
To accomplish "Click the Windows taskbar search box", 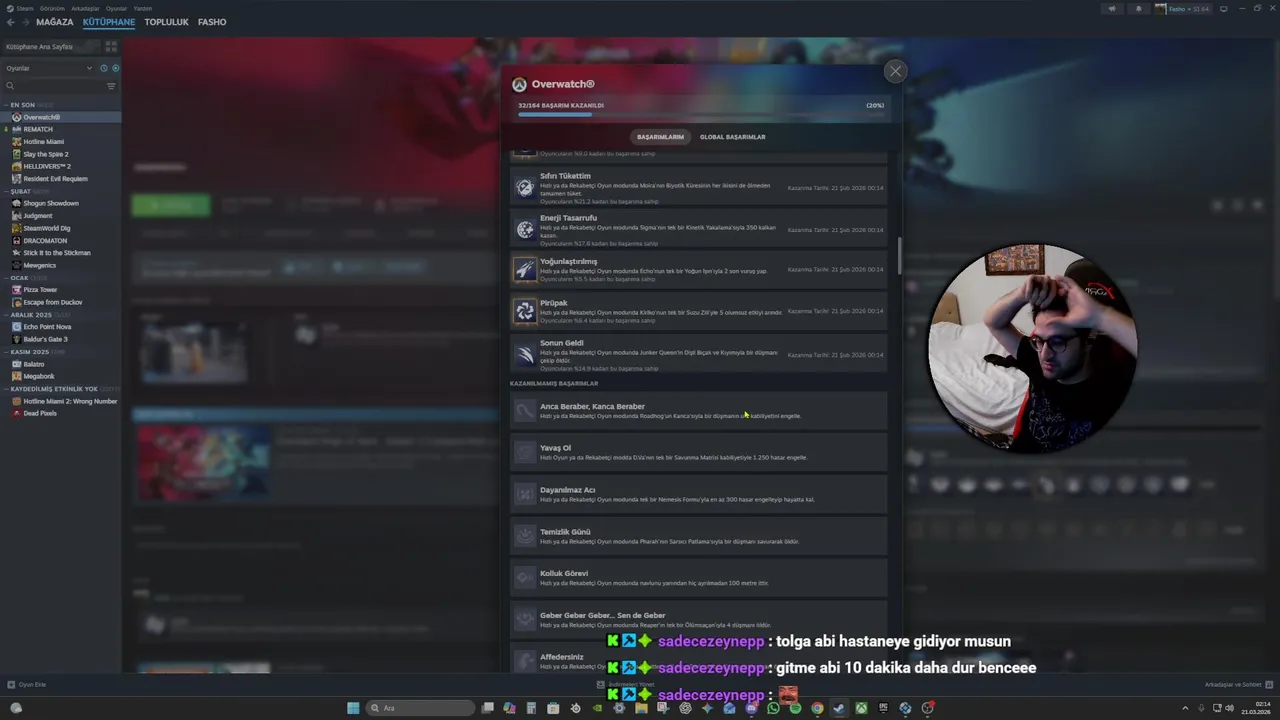I will (420, 708).
